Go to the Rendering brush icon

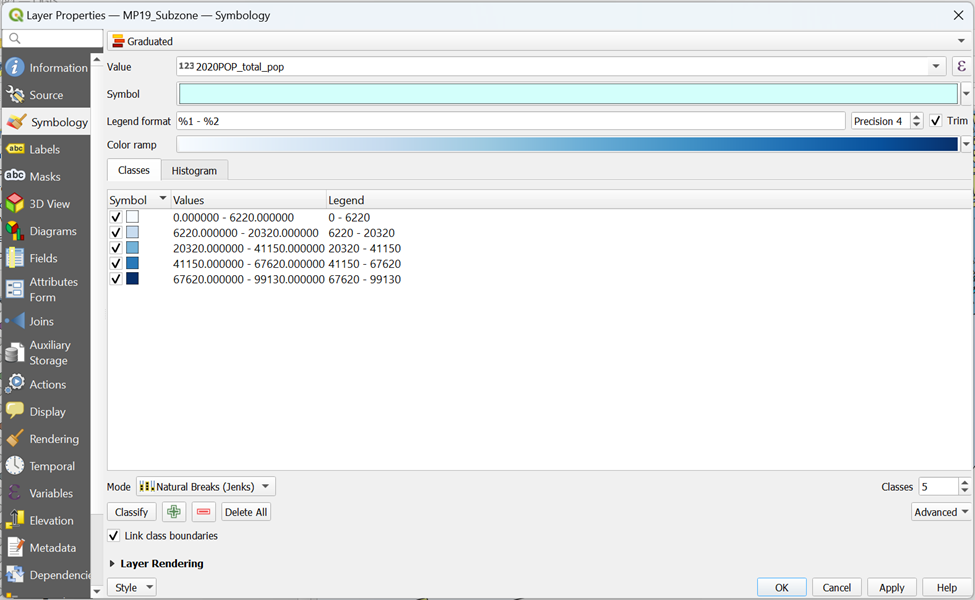[x=15, y=439]
